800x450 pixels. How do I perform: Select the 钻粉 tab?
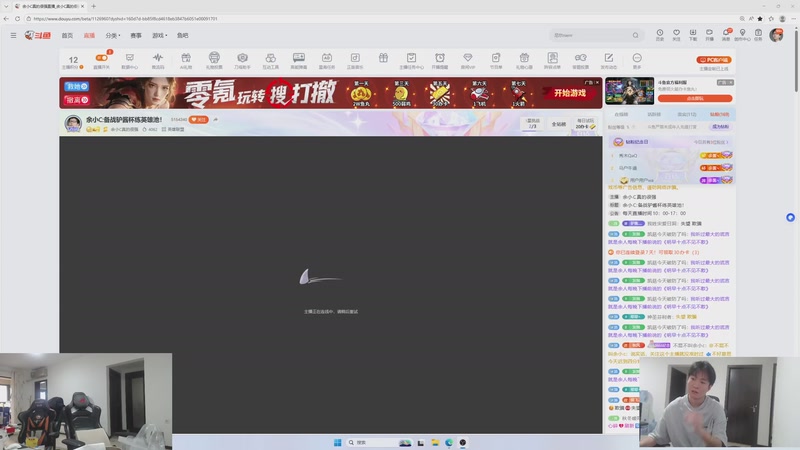pos(719,114)
